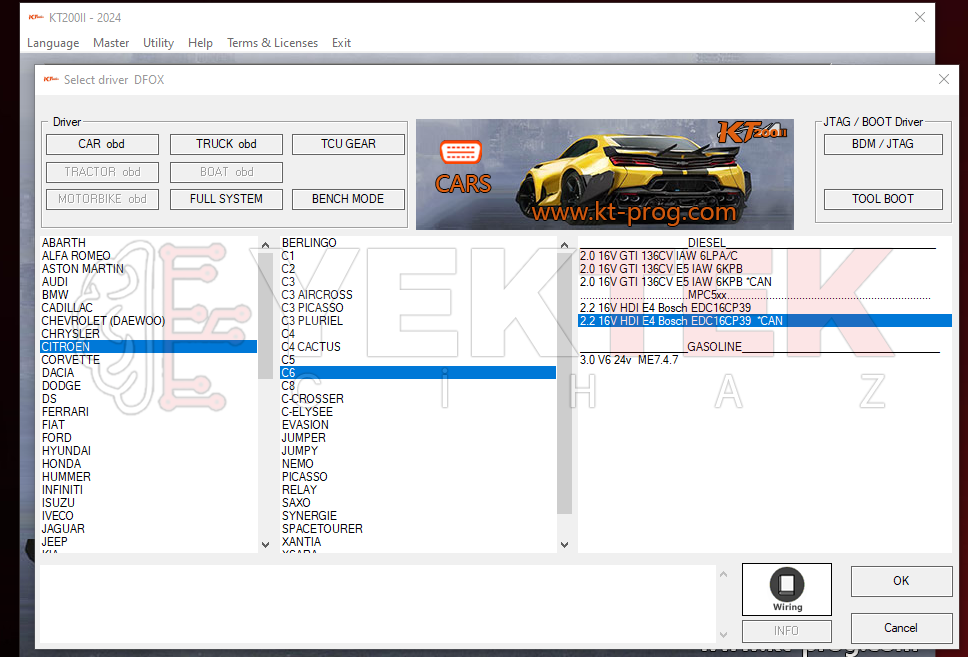This screenshot has height=657, width=968.
Task: Select SAXO model
Action: tap(418, 503)
